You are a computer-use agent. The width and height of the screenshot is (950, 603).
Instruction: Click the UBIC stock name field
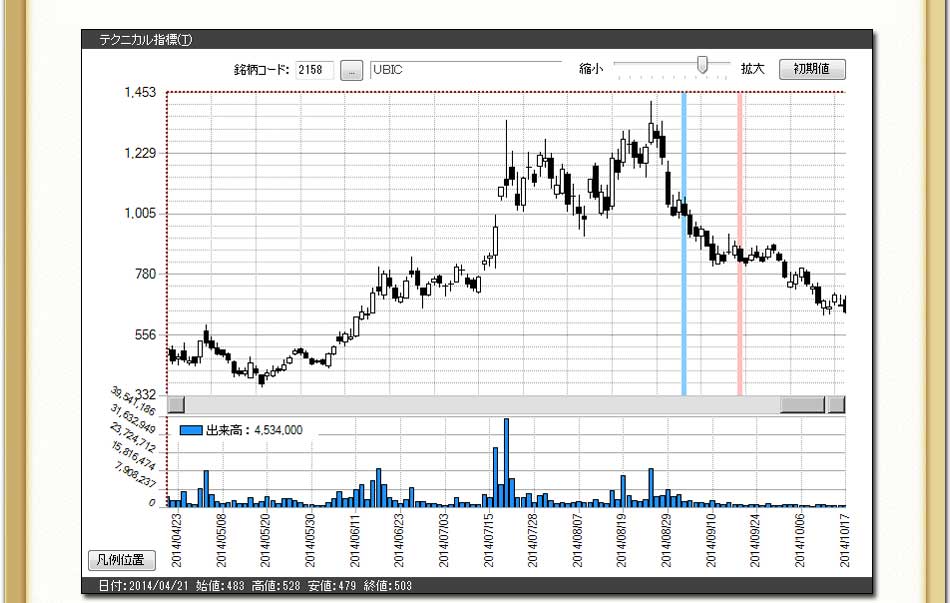pos(465,69)
